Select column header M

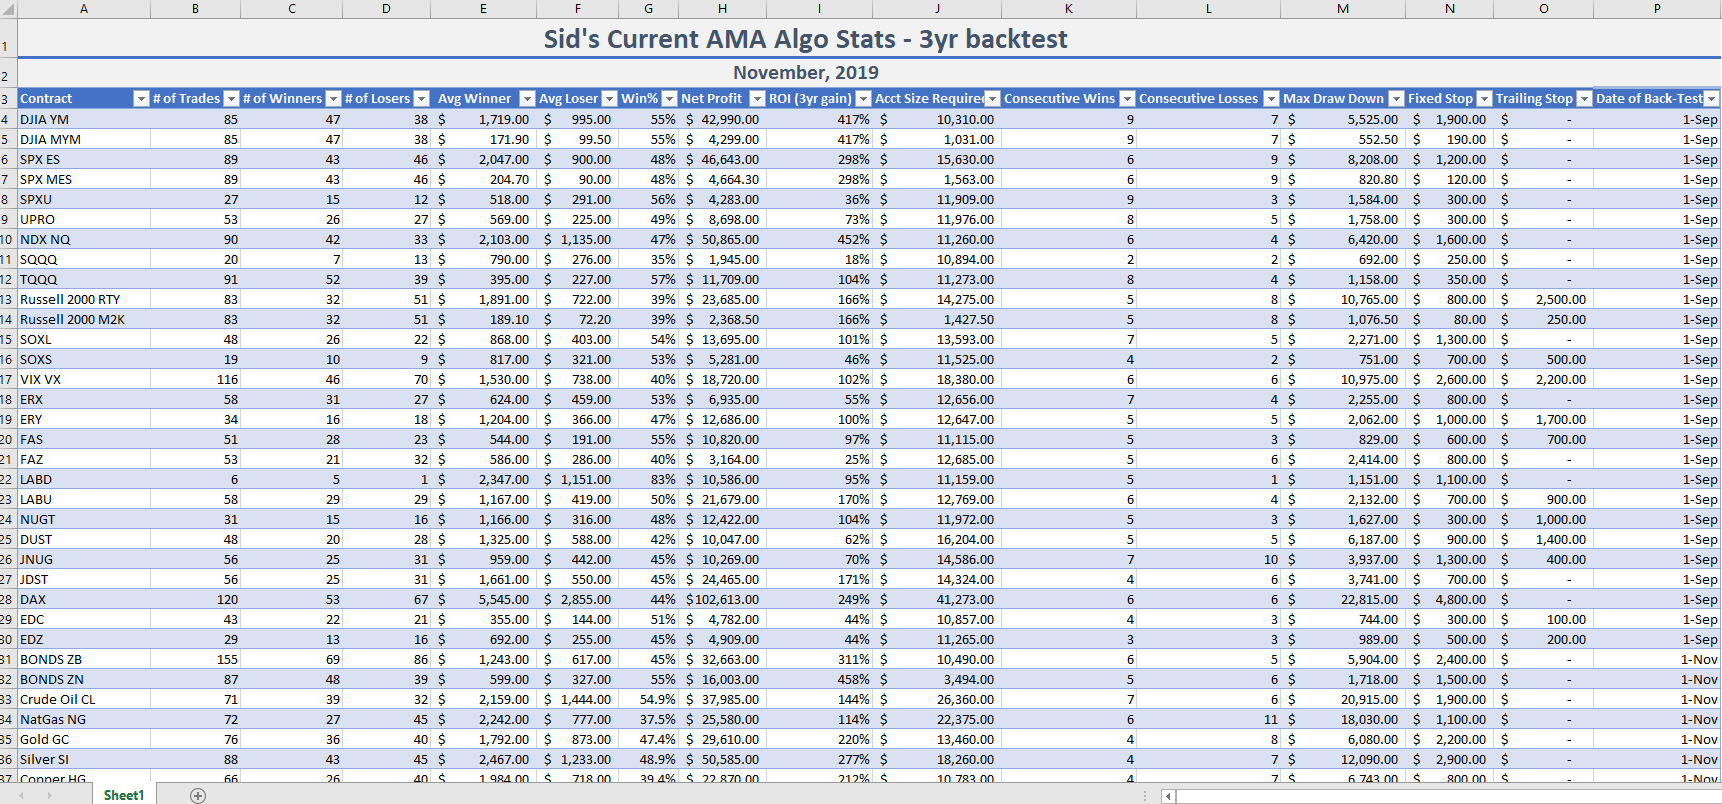click(x=1343, y=9)
